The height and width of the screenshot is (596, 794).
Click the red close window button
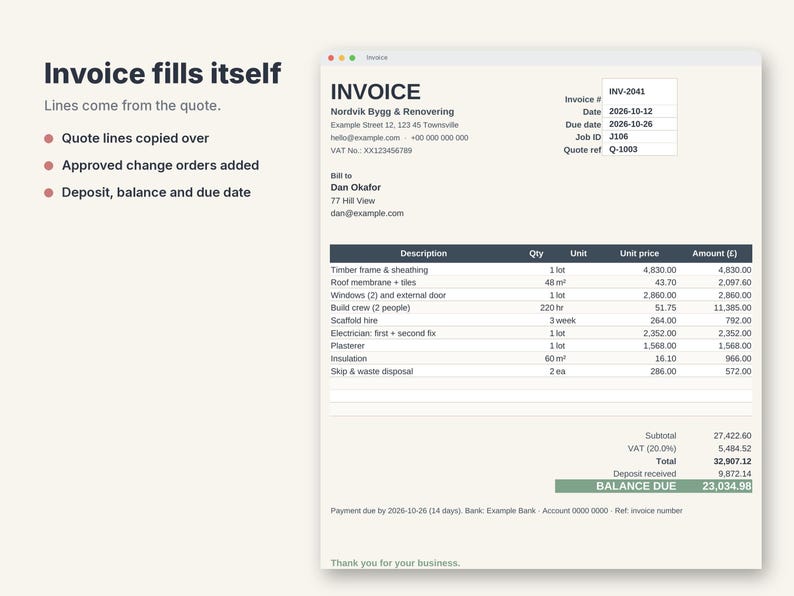pyautogui.click(x=331, y=58)
